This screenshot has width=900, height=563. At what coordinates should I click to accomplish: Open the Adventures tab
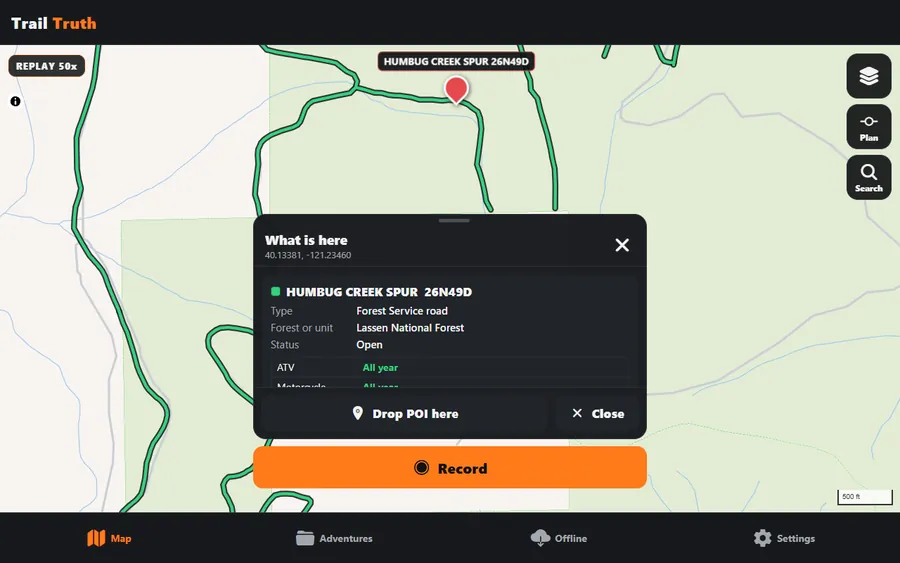coord(334,538)
